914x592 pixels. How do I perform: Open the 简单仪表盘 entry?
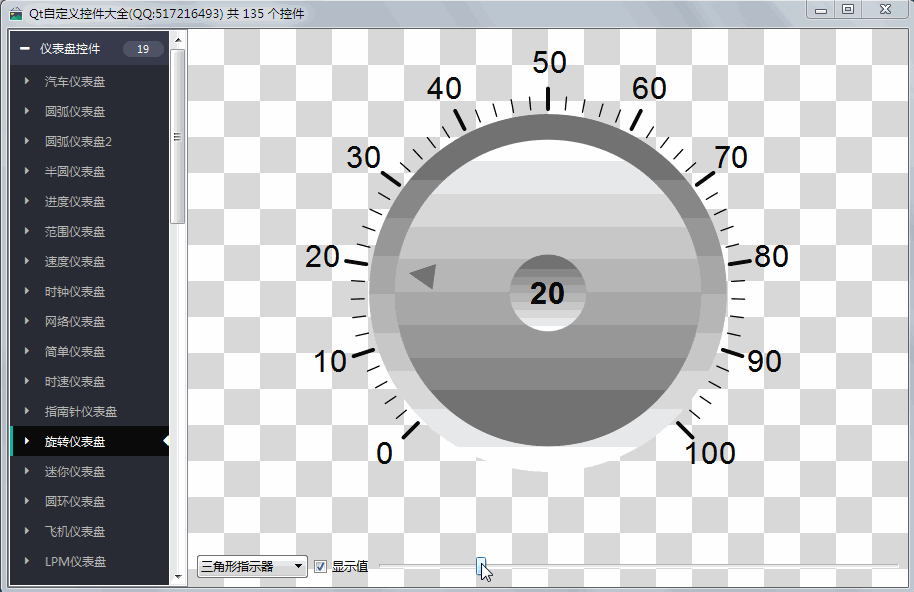[90, 351]
